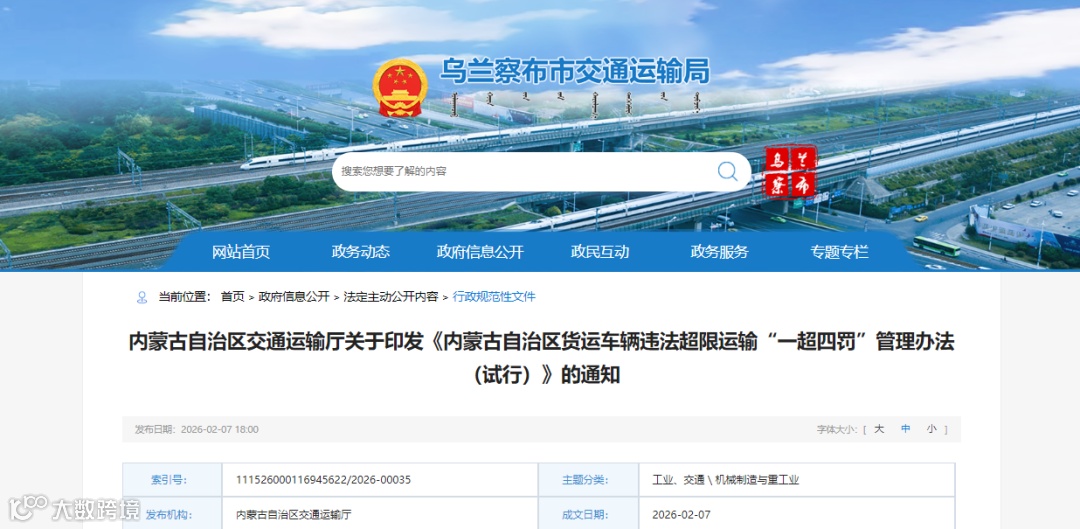Click the search magnifier icon

(727, 172)
